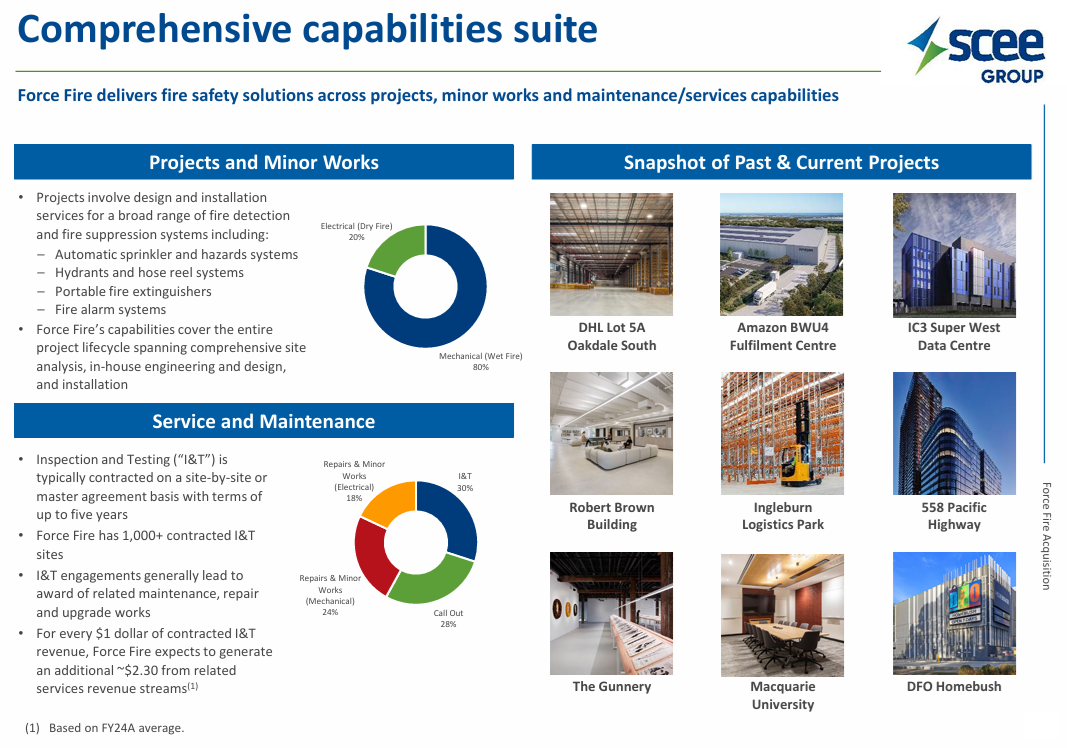
Task: Click the Comprehensive capabilities suite title
Action: 307,30
